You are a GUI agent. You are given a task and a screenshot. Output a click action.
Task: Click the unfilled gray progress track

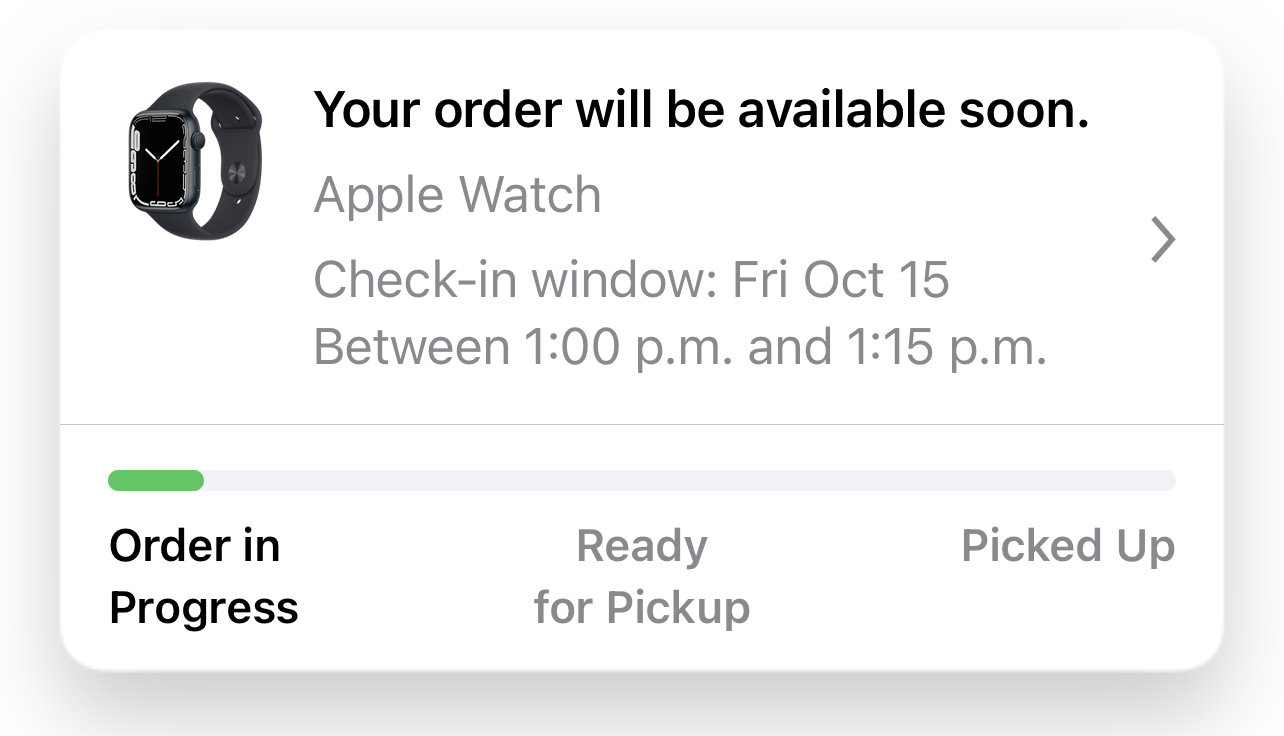690,481
